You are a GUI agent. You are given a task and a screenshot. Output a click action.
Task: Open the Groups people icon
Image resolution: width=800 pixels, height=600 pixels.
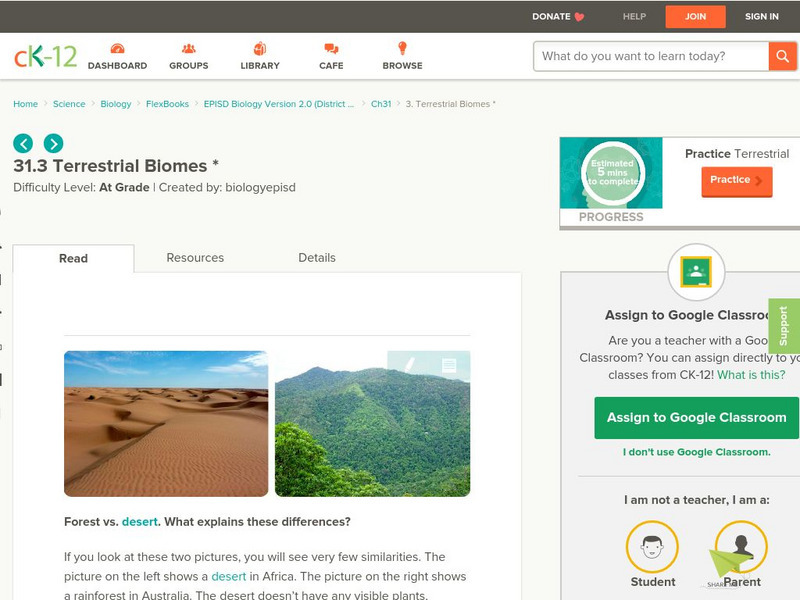pyautogui.click(x=189, y=49)
